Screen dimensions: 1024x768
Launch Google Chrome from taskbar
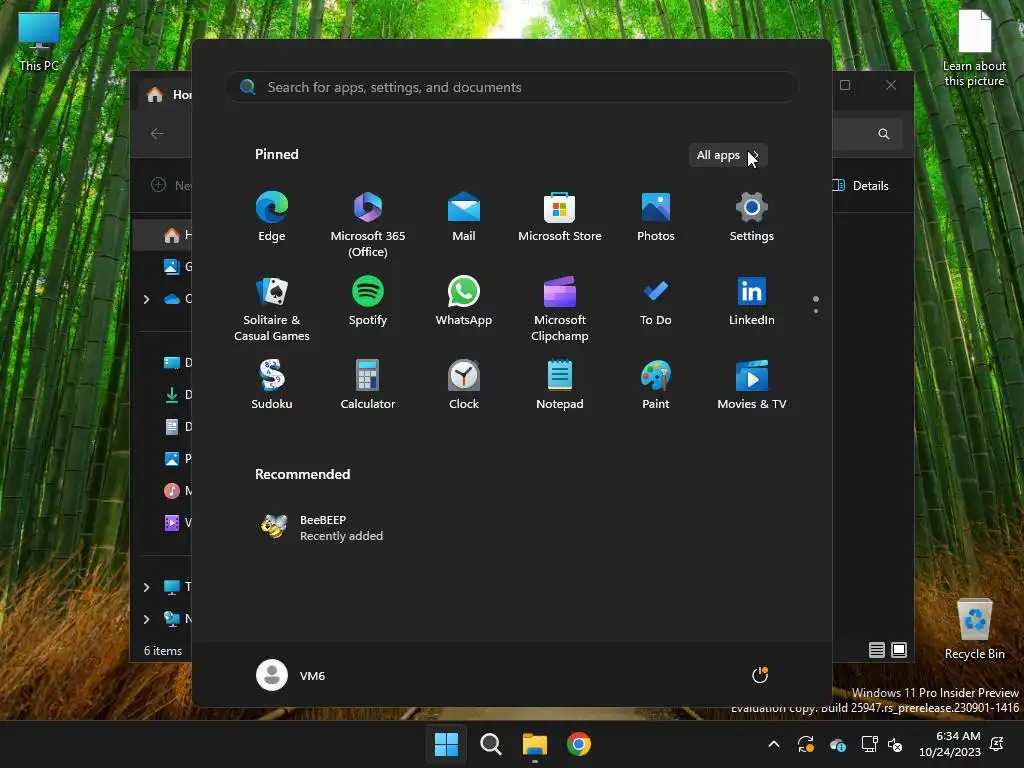(579, 744)
